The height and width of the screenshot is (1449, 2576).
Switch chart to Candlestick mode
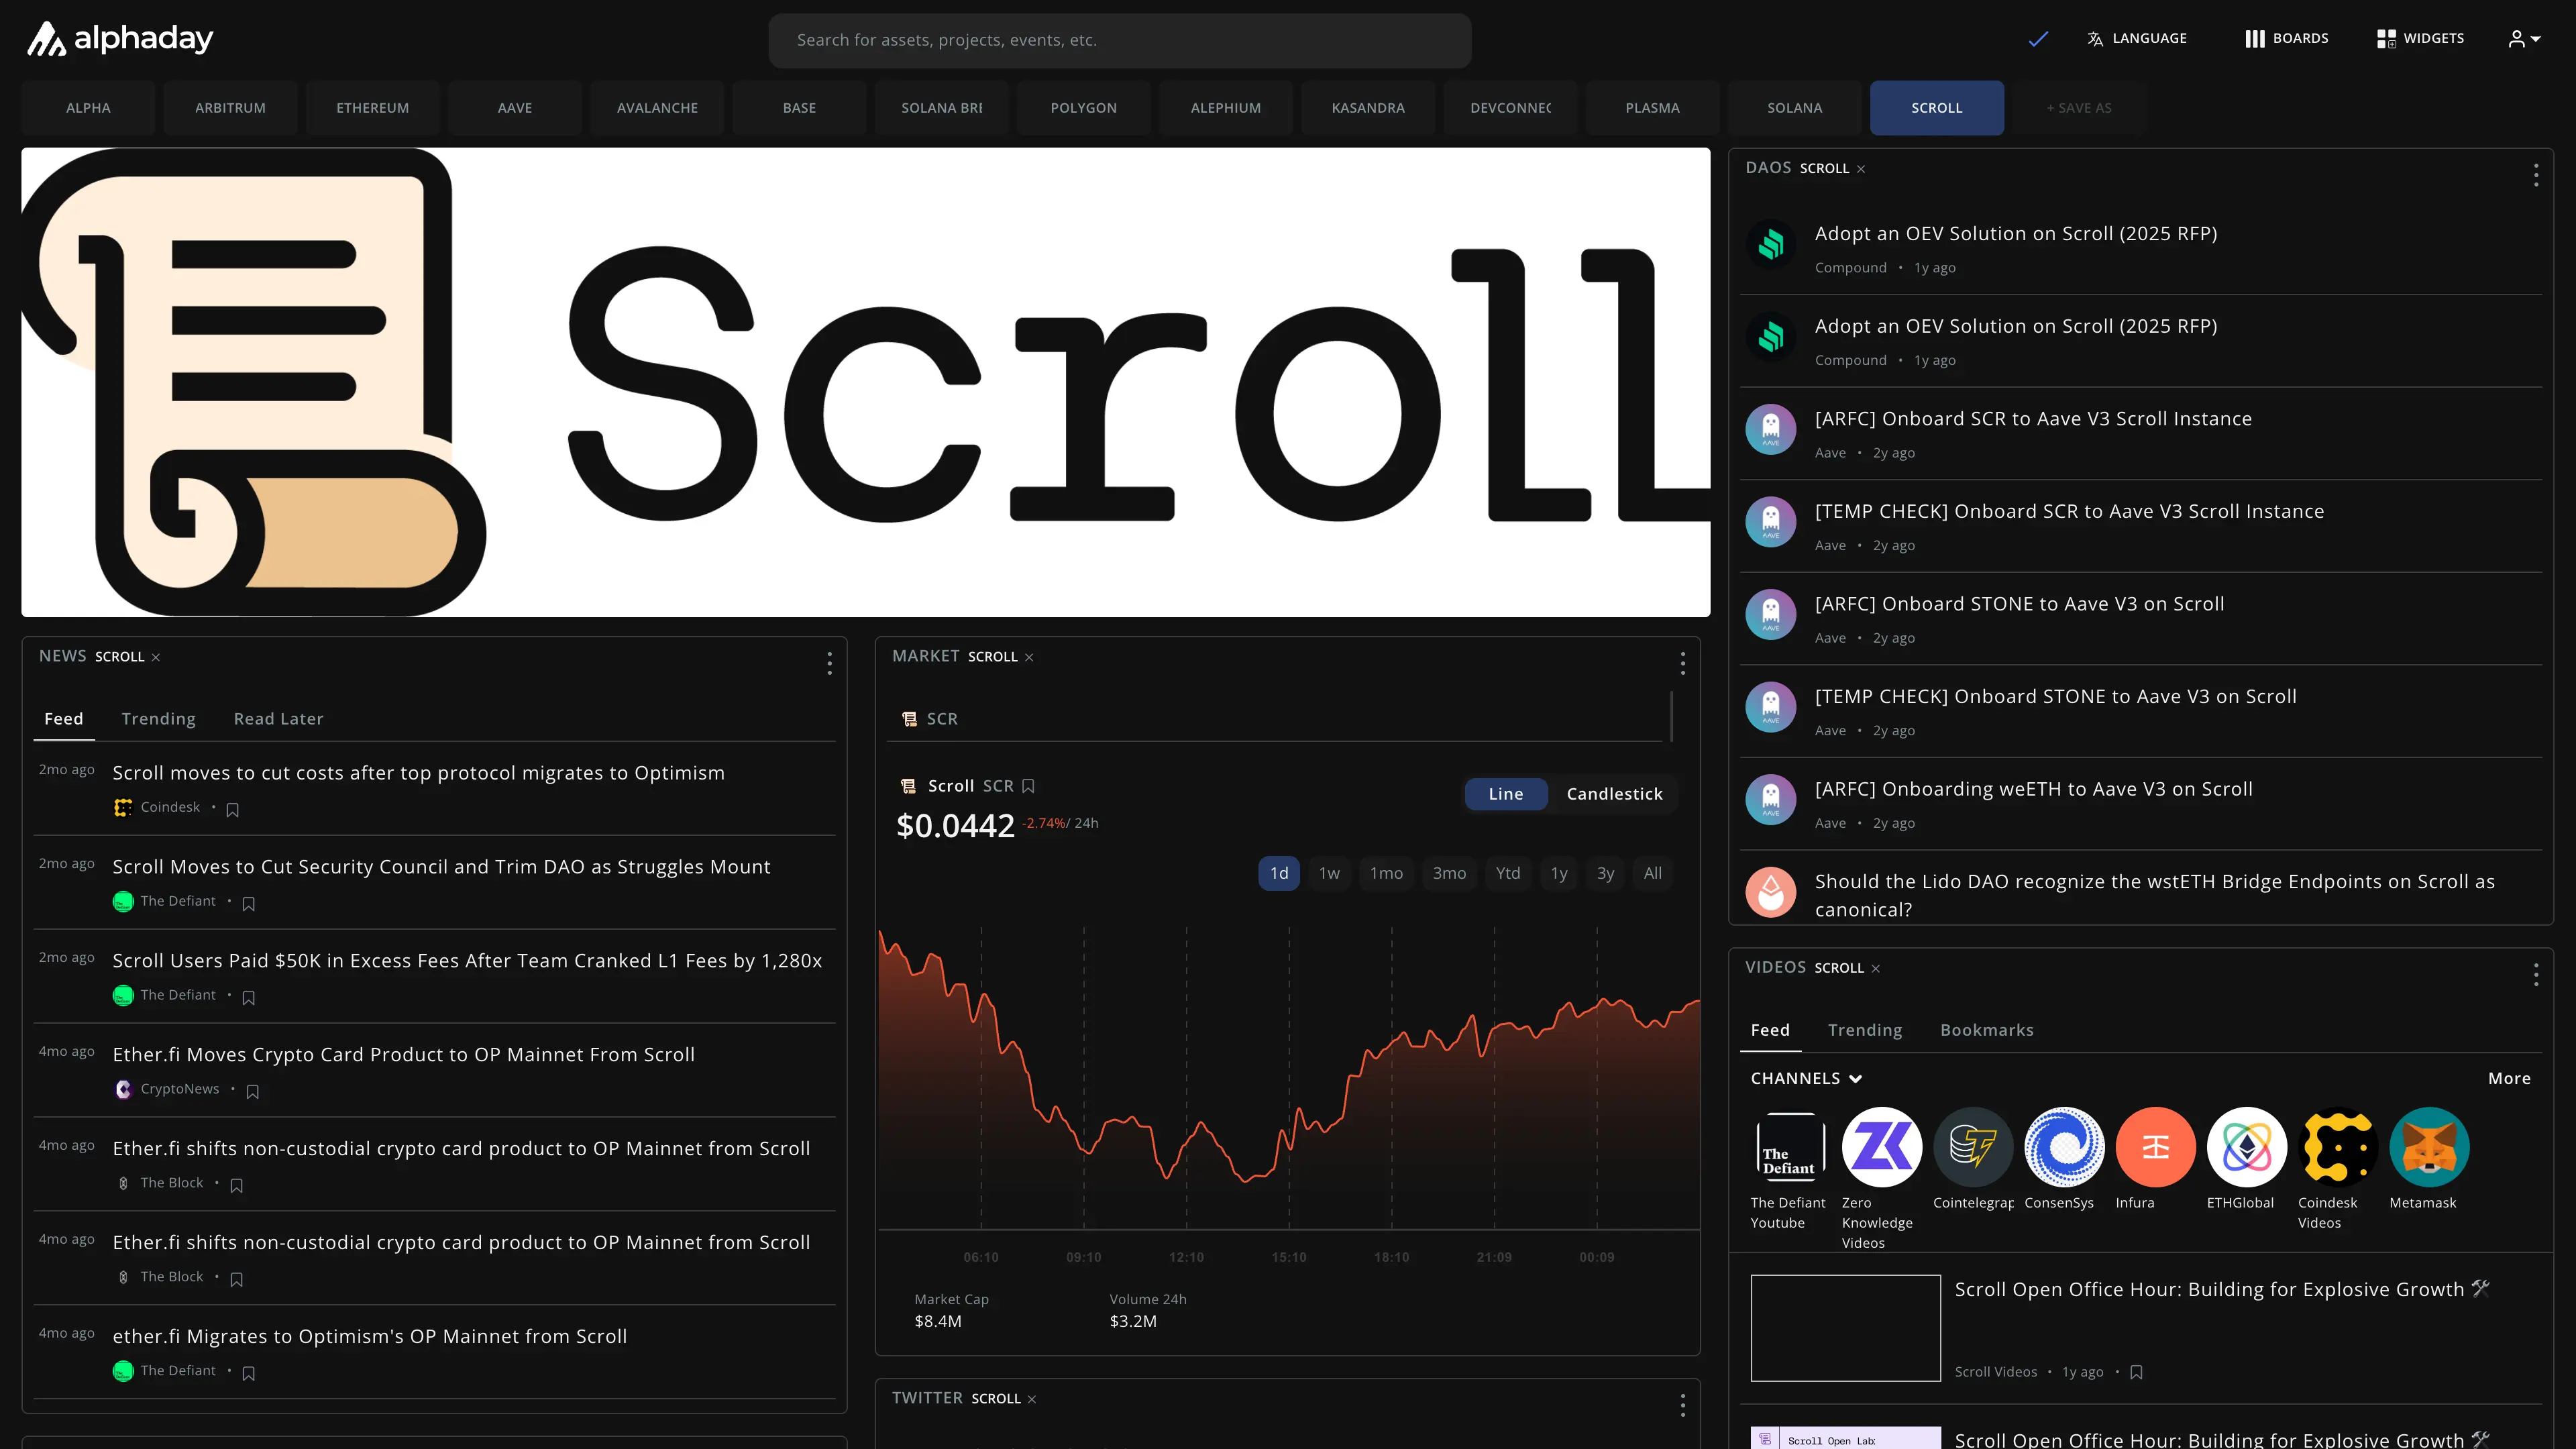pyautogui.click(x=1614, y=794)
